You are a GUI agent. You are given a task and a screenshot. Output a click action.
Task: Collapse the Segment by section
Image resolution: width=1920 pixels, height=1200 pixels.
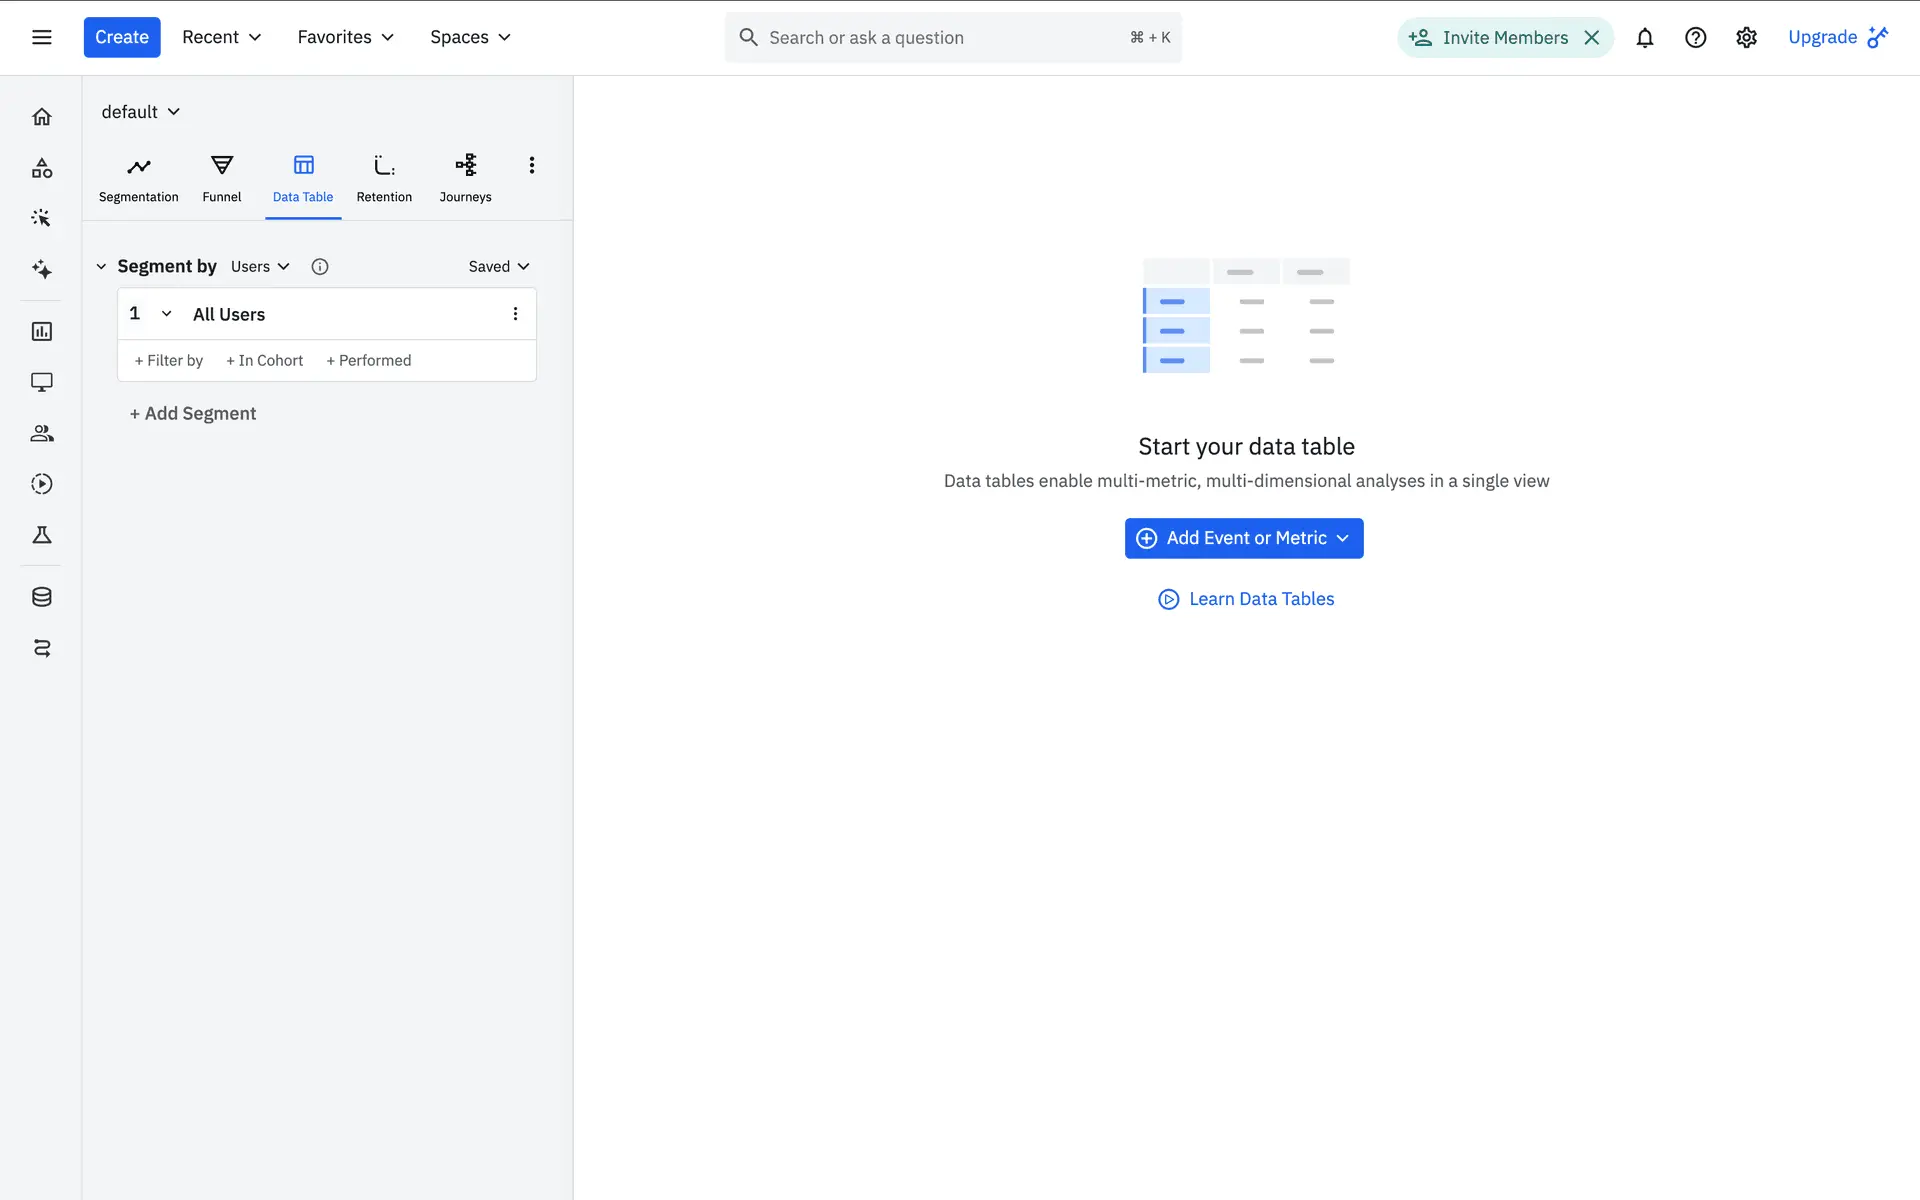coord(101,266)
